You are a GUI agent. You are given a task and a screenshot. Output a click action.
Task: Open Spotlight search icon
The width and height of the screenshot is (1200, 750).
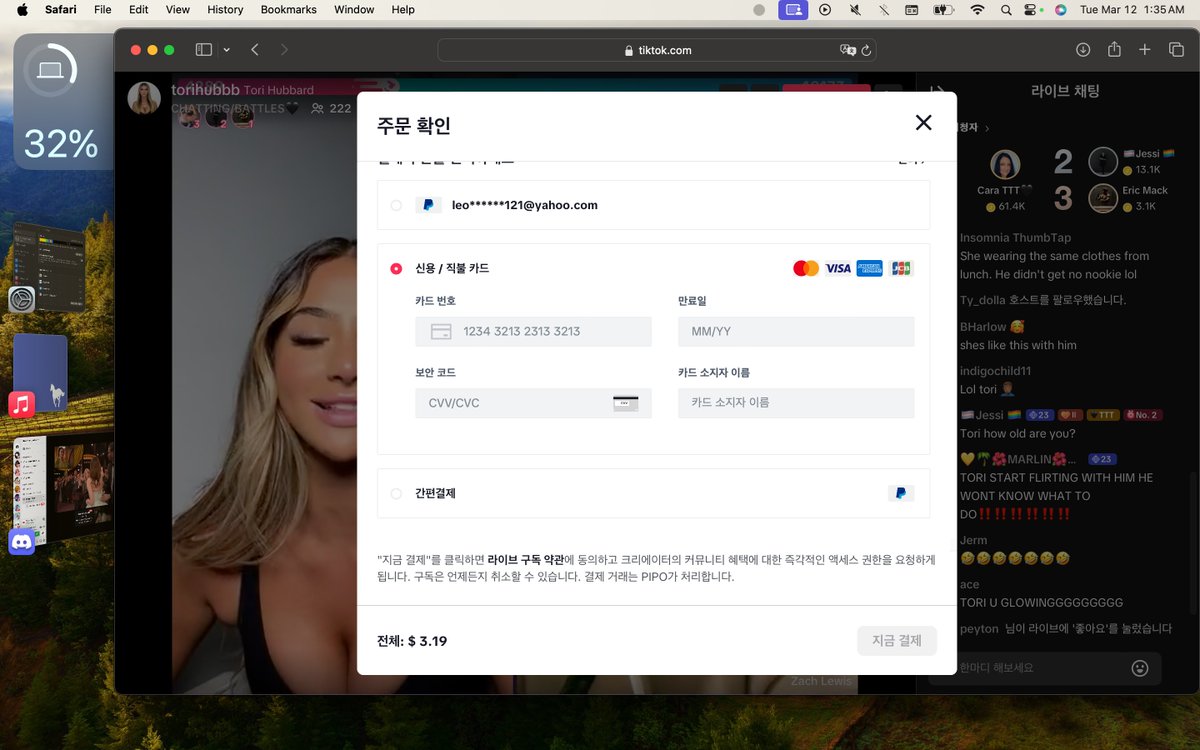pos(1006,9)
